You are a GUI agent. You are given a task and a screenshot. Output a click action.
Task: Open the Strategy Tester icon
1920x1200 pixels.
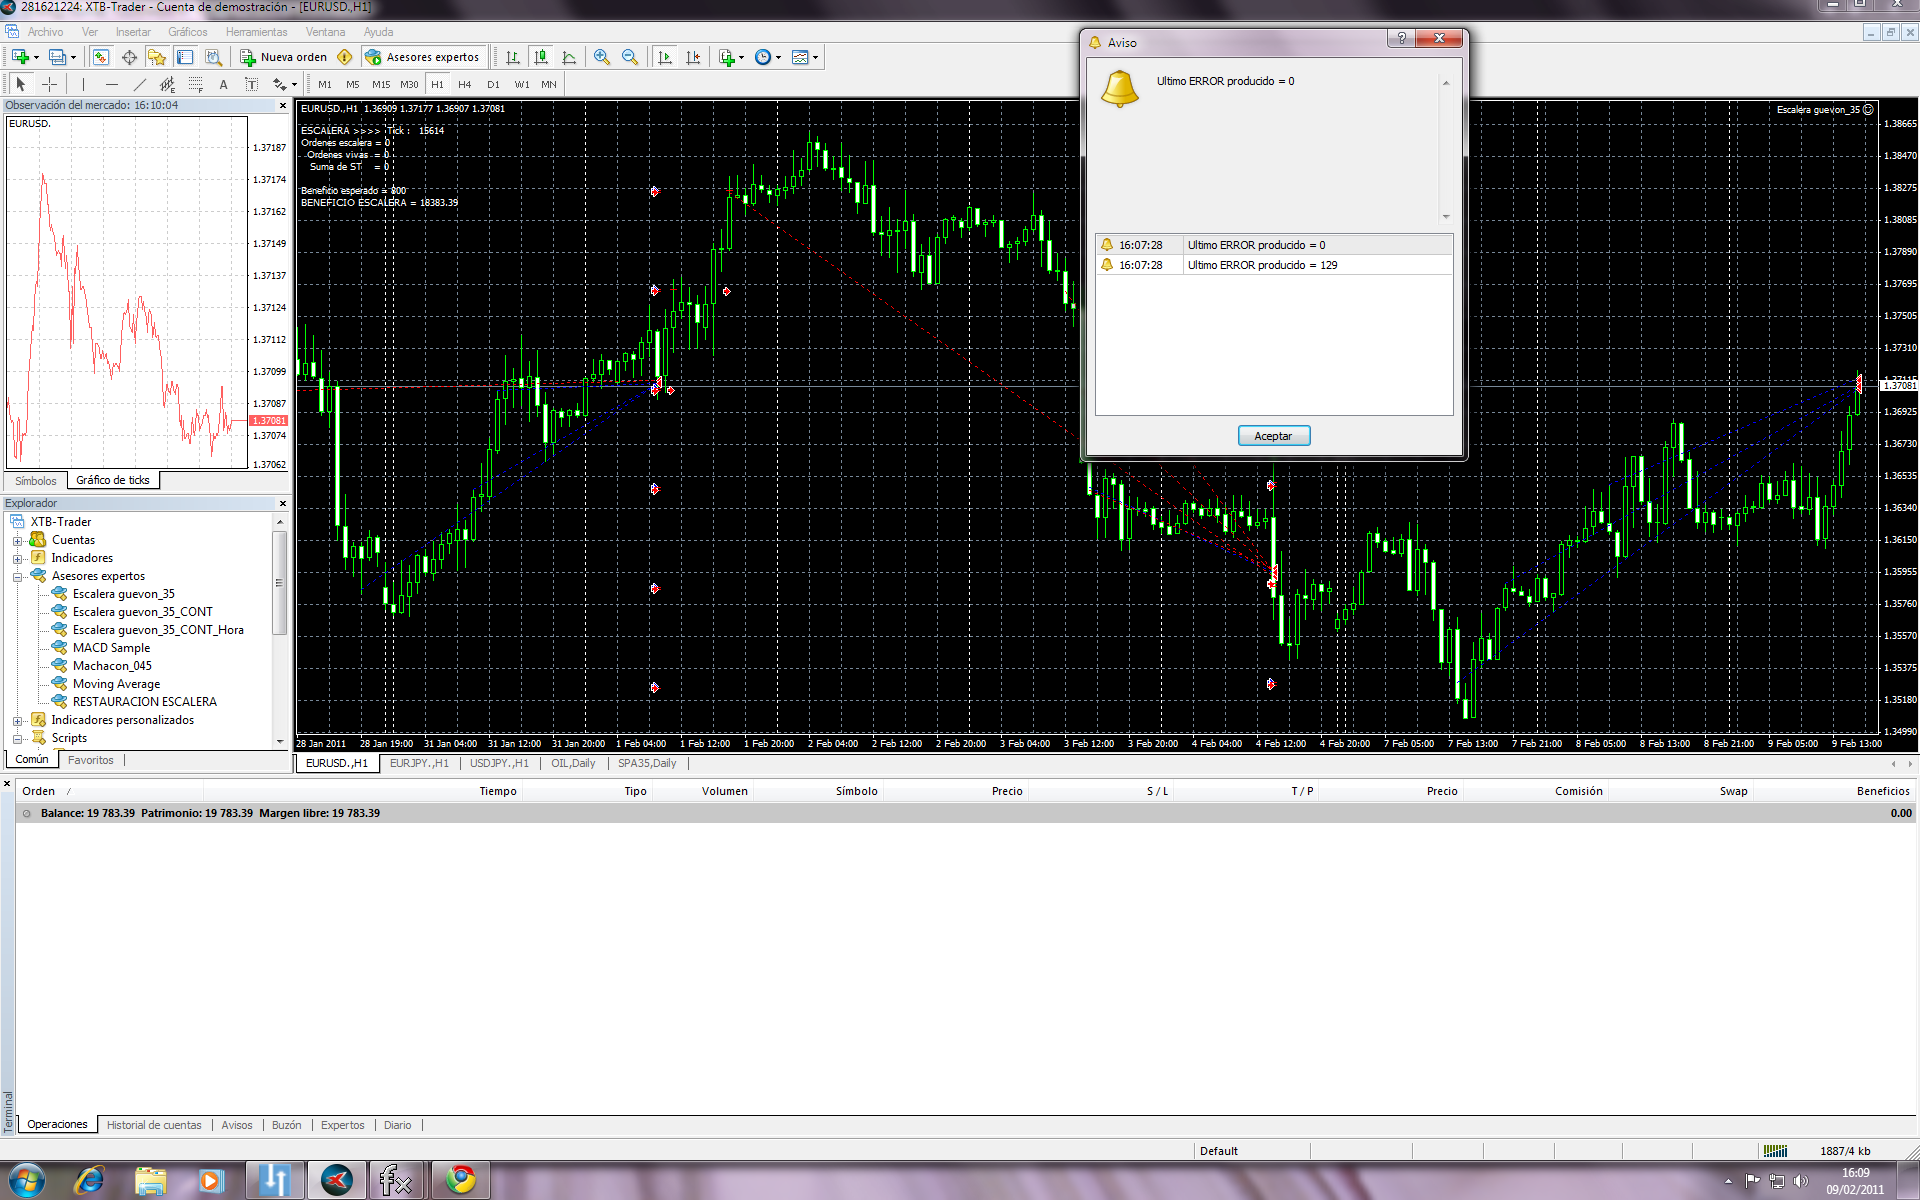click(x=213, y=57)
